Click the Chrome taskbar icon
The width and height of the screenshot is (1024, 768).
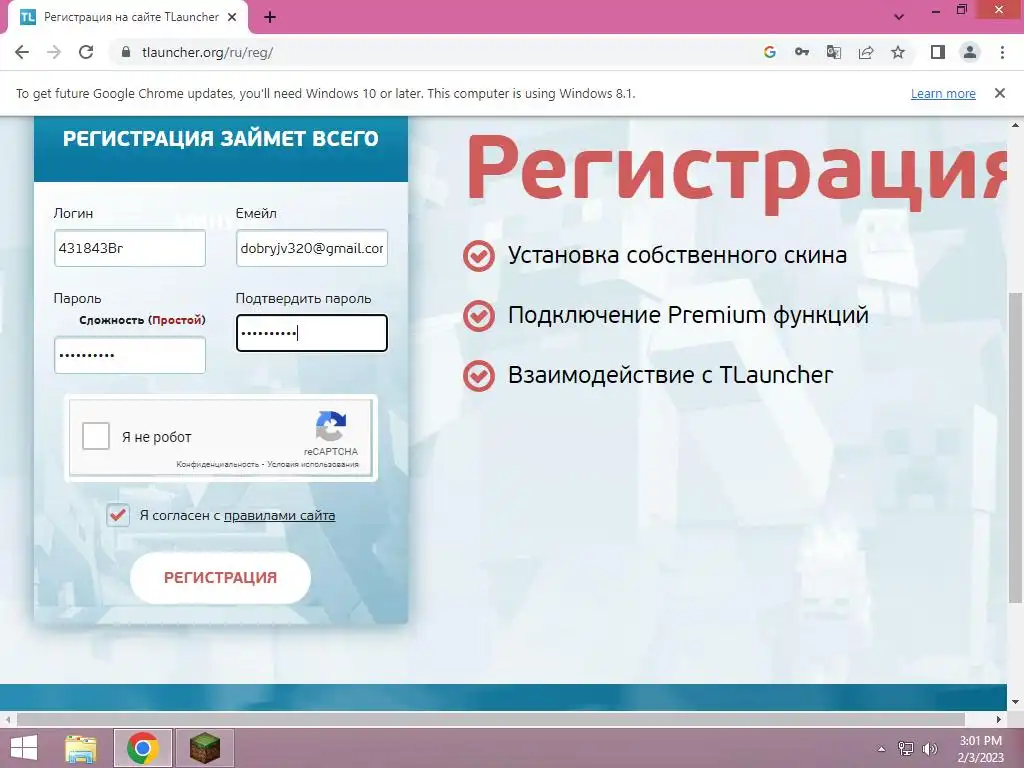[x=143, y=748]
